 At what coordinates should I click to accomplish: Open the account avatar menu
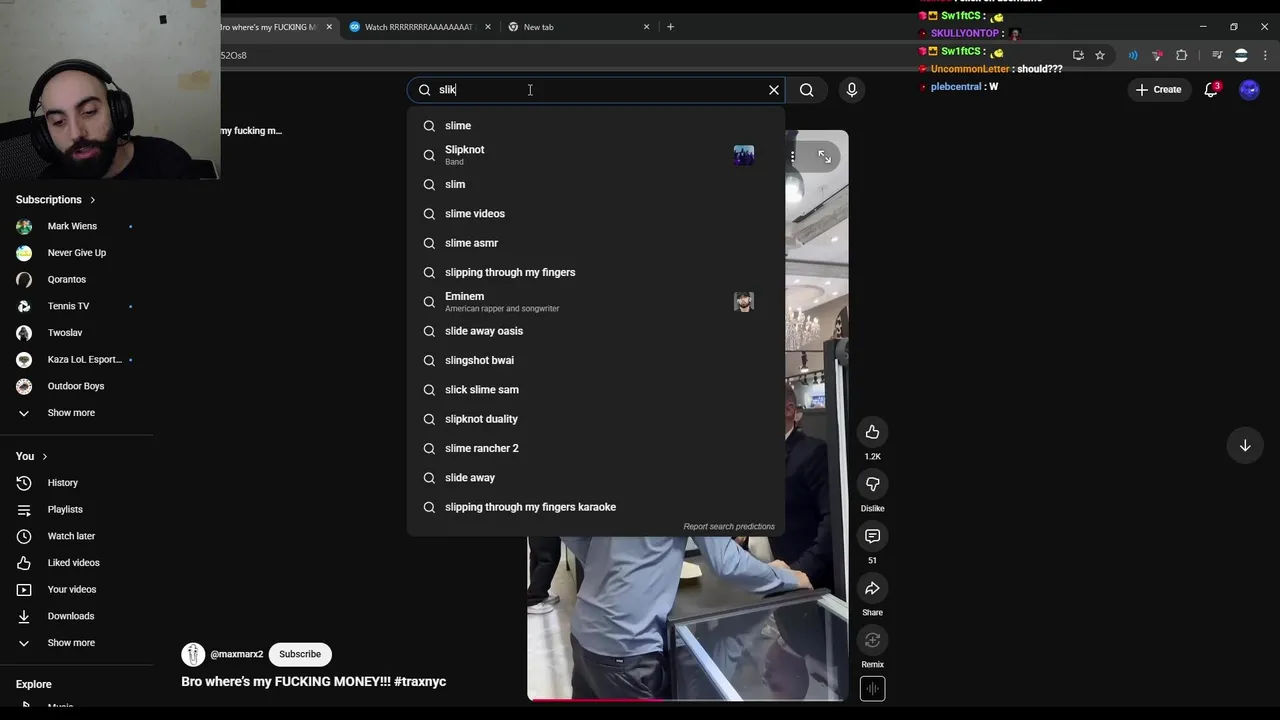(1249, 89)
